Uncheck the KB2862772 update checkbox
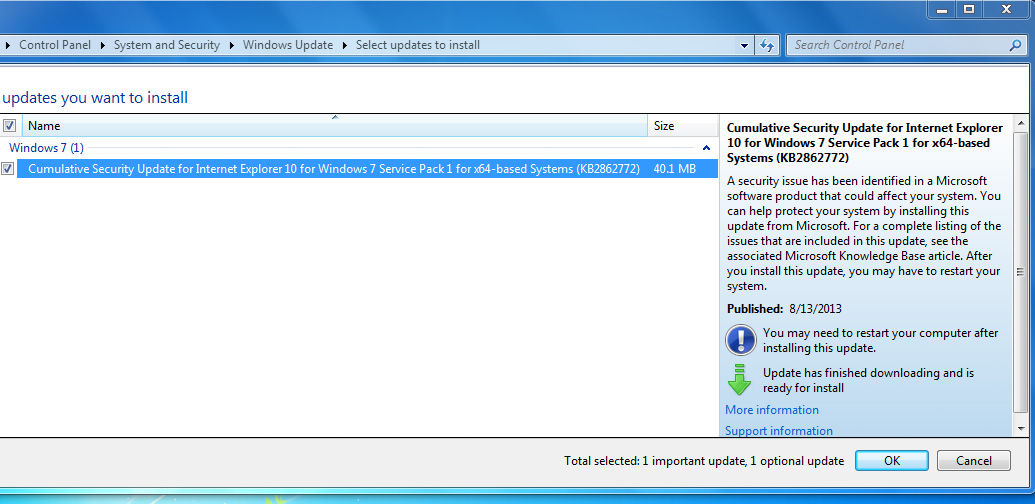1035x504 pixels. click(x=8, y=169)
